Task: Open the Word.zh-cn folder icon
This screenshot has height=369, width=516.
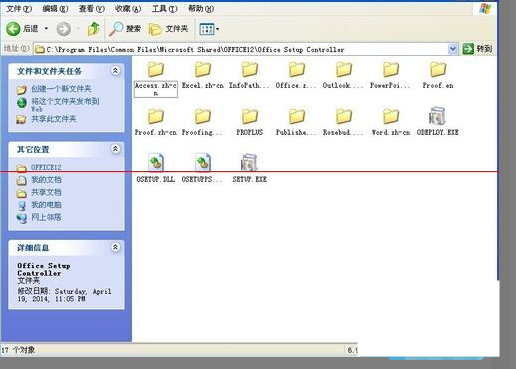Action: [x=391, y=116]
